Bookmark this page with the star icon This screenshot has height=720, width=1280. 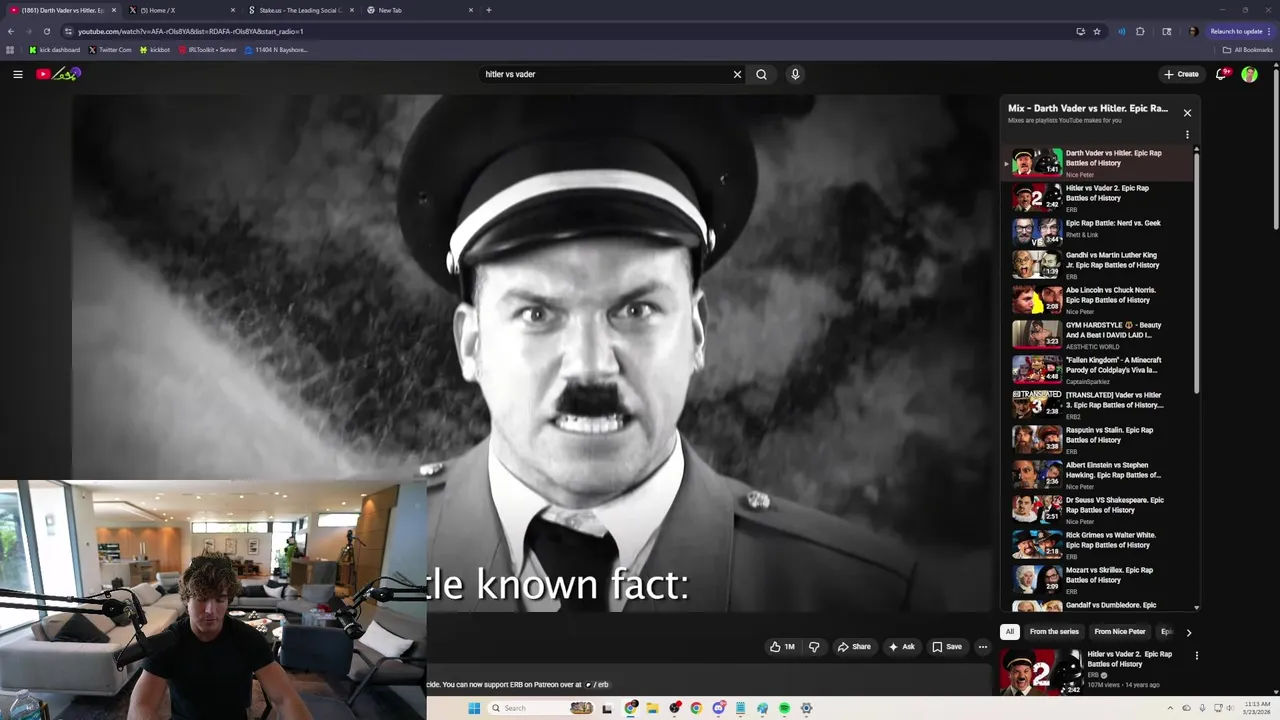point(1097,31)
